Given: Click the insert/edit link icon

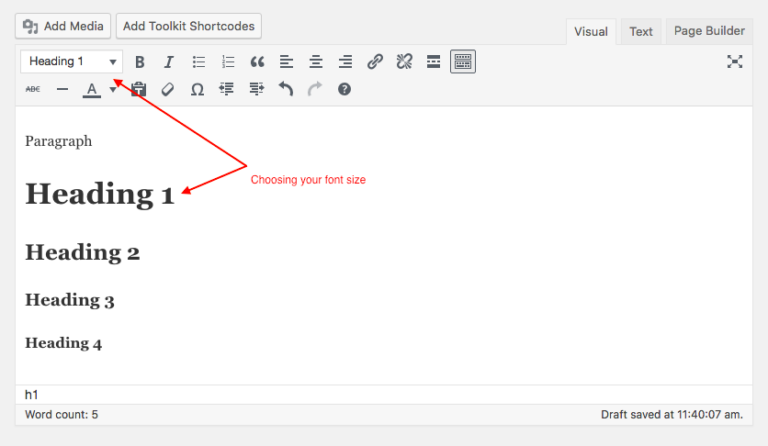Looking at the screenshot, I should click(x=375, y=62).
